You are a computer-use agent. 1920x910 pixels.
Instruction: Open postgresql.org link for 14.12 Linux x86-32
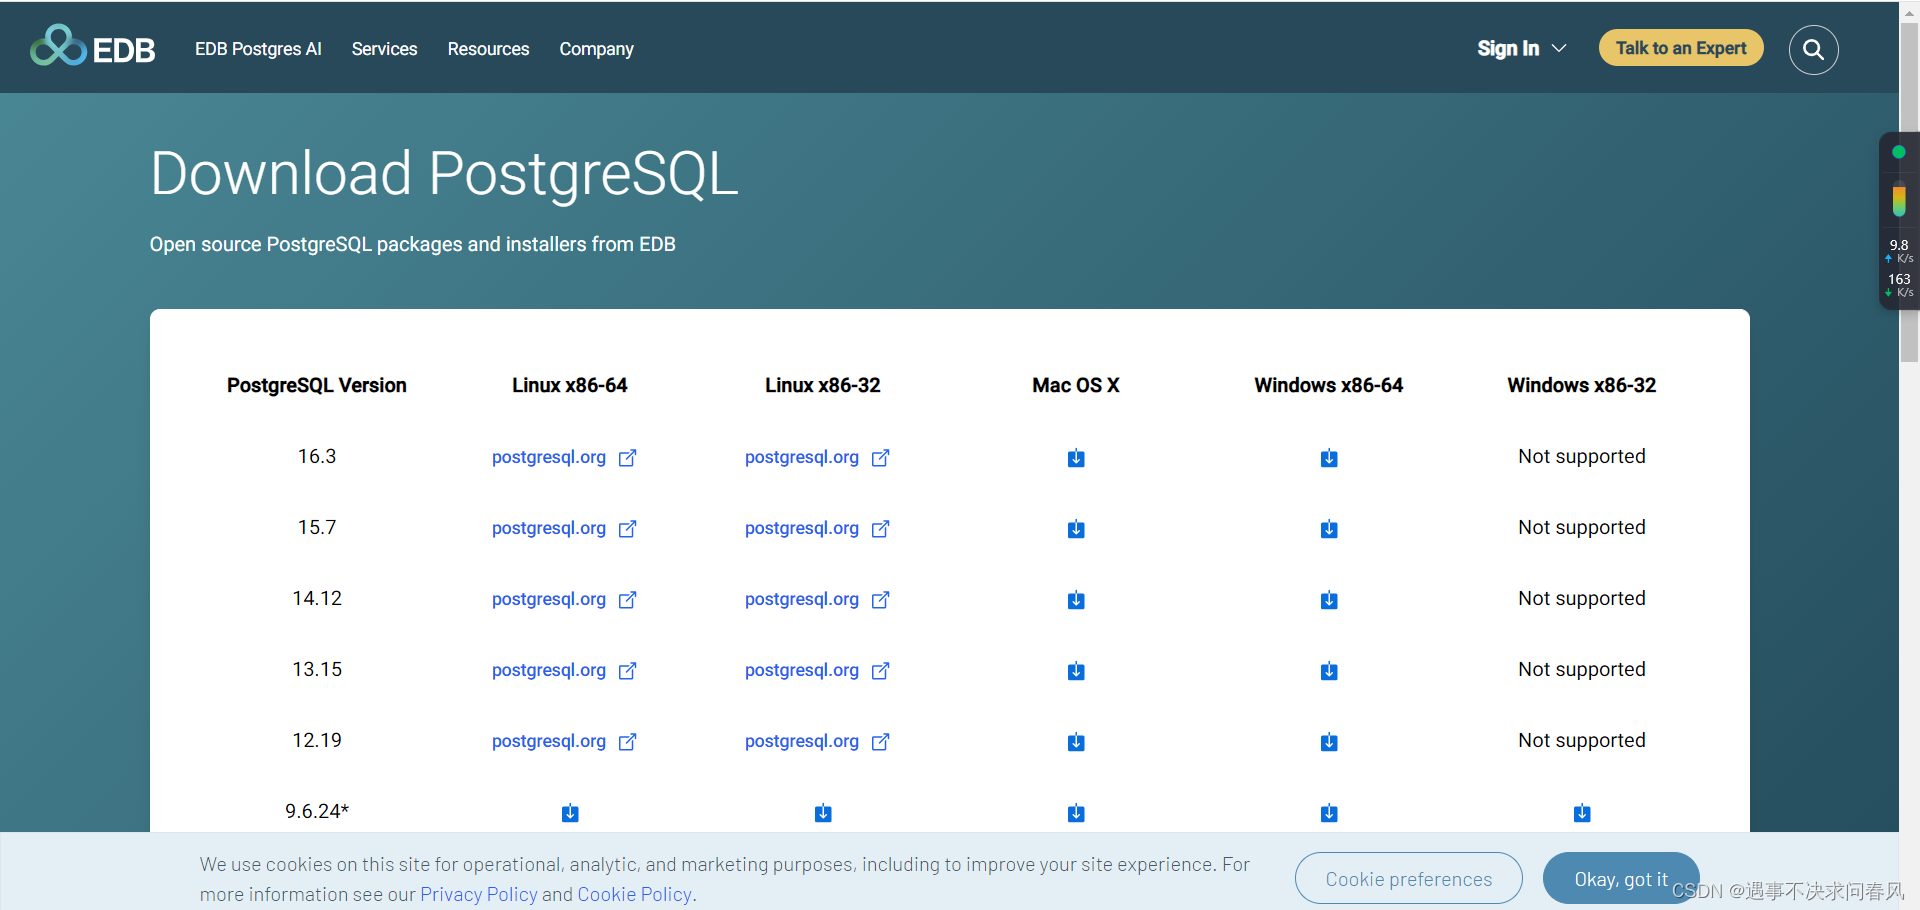[817, 599]
